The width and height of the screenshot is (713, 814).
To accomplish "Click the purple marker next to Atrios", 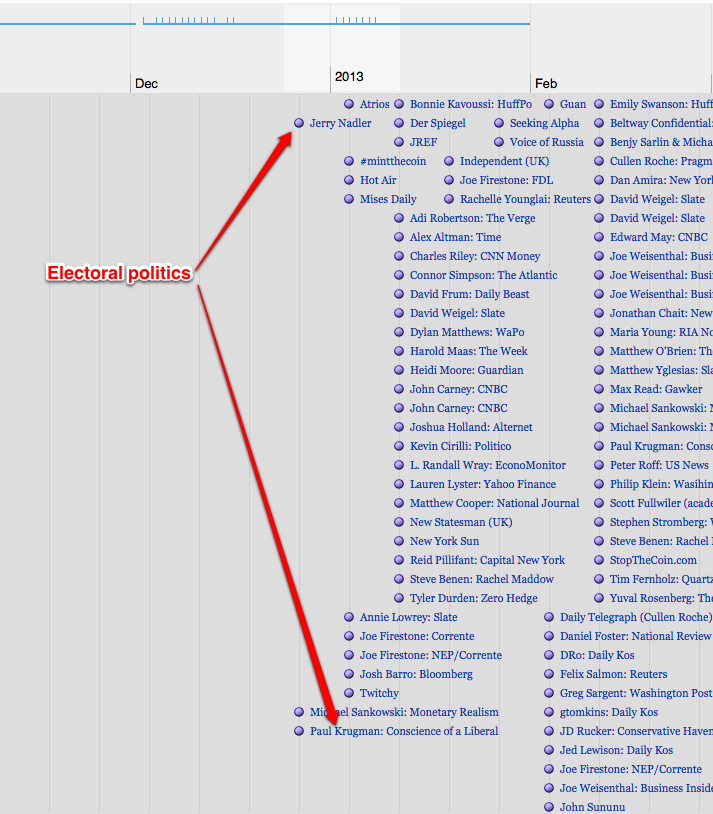I will [x=349, y=105].
